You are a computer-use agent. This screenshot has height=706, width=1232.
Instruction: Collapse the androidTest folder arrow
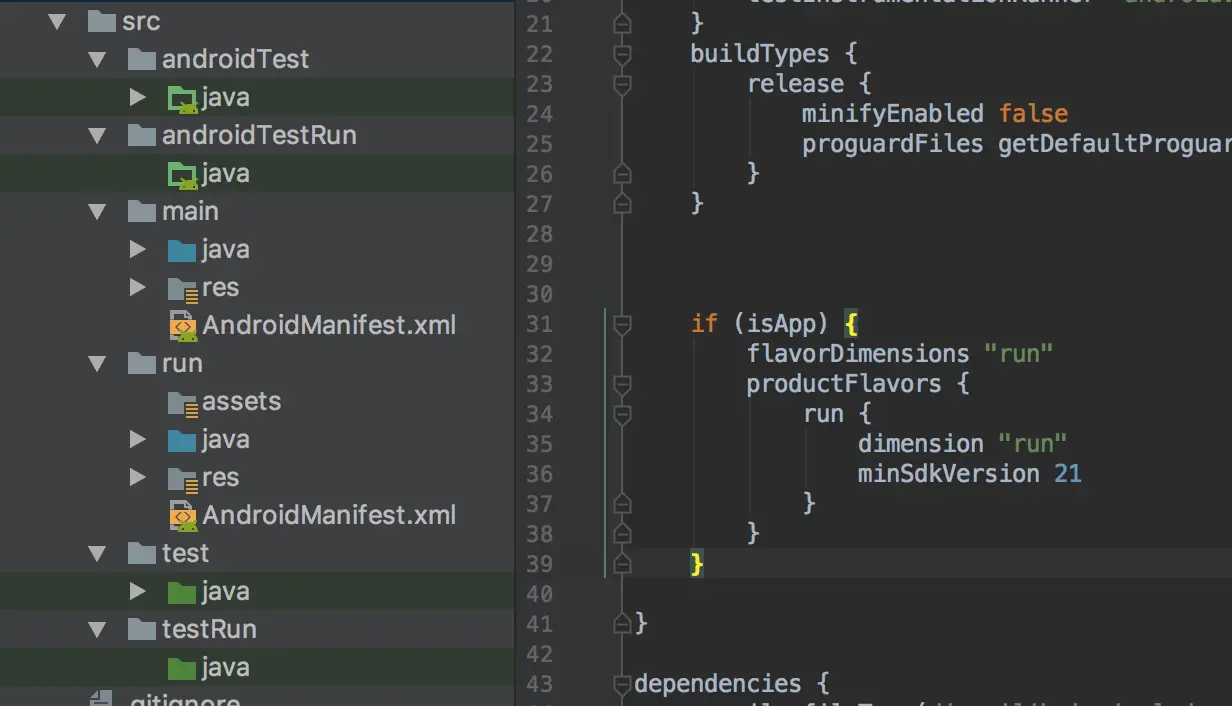click(x=97, y=59)
